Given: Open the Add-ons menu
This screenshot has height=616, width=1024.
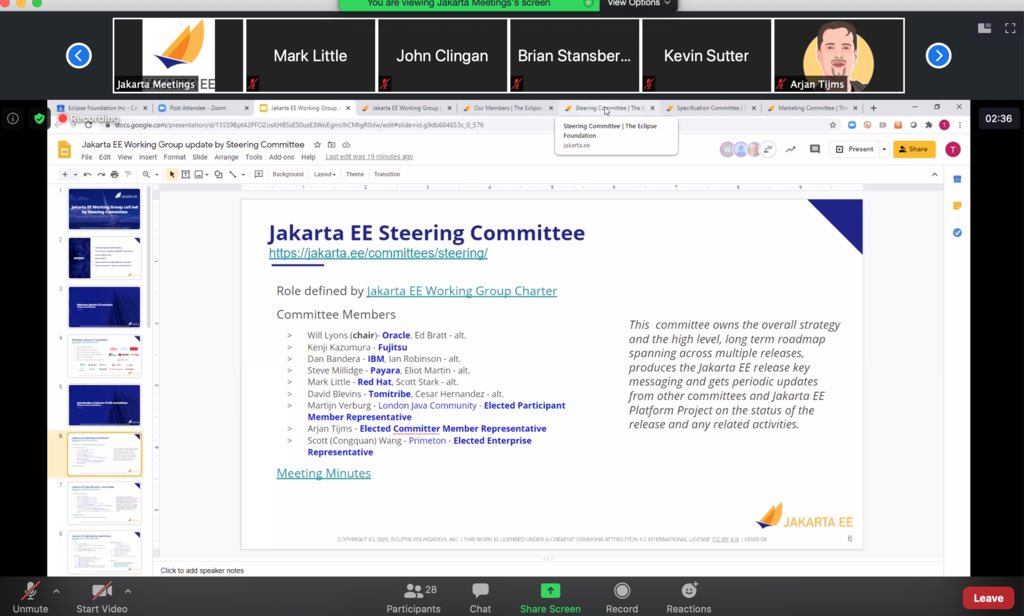Looking at the screenshot, I should 281,157.
